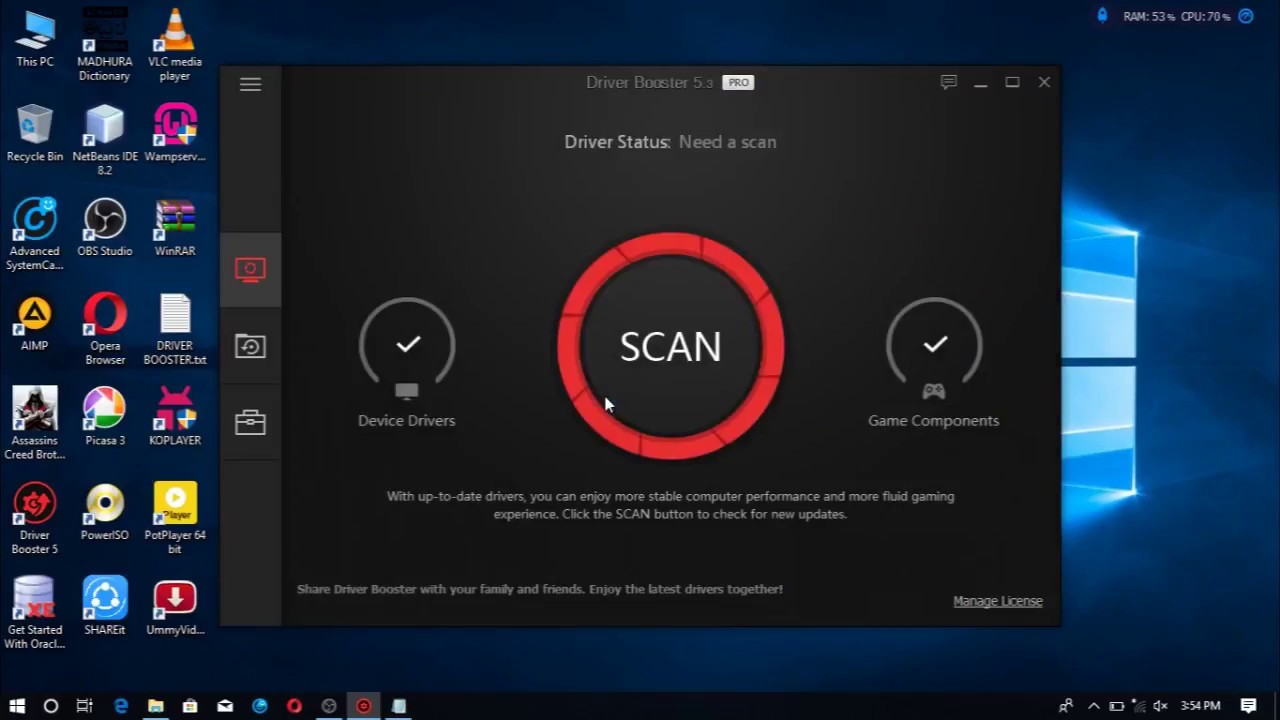Select Assassins Creed desktop shortcut

(35, 424)
